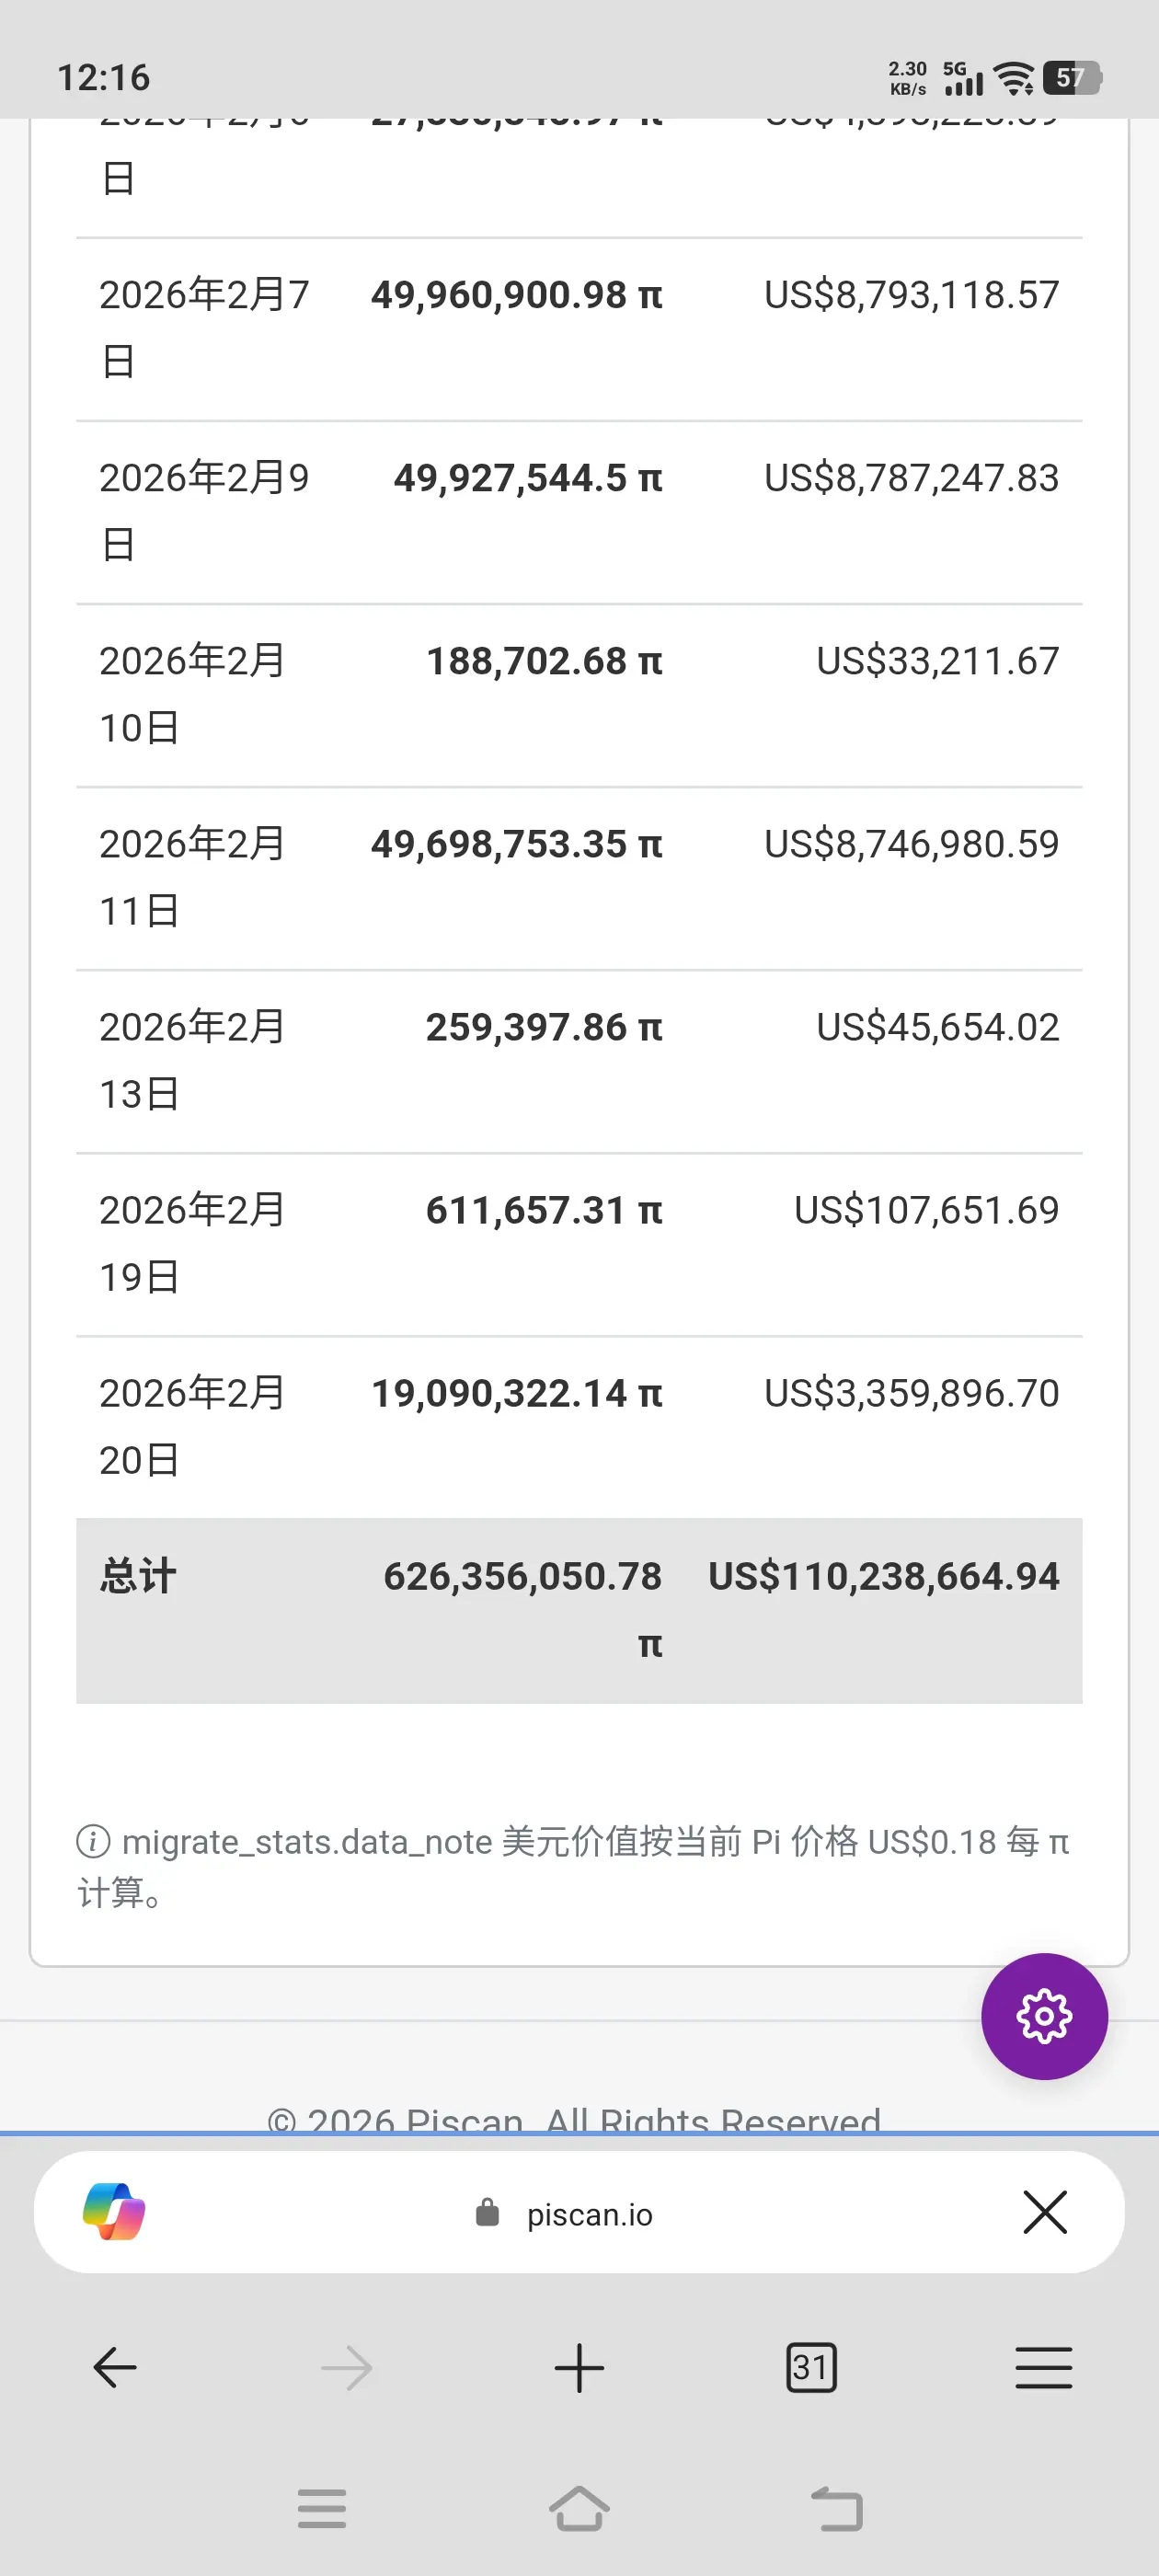1159x2576 pixels.
Task: Tap the piscan.io URL field
Action: [x=579, y=2212]
